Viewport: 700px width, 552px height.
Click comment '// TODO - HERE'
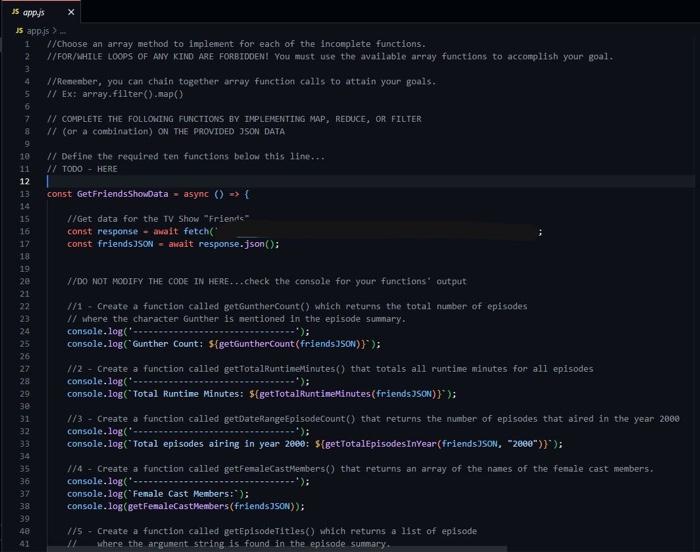click(83, 169)
